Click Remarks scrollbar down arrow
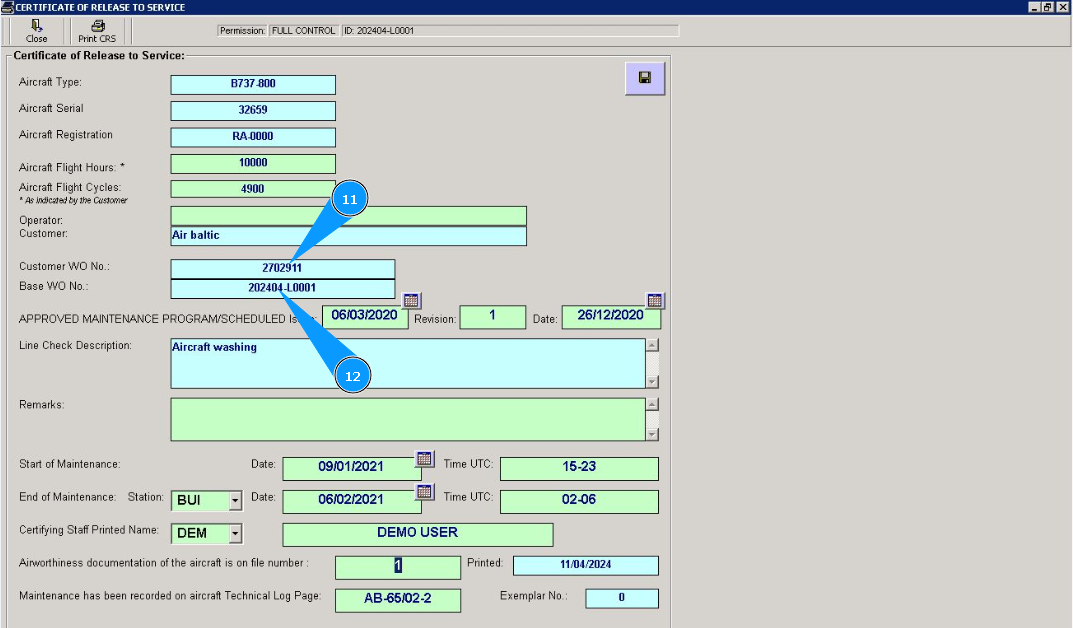 [x=653, y=434]
